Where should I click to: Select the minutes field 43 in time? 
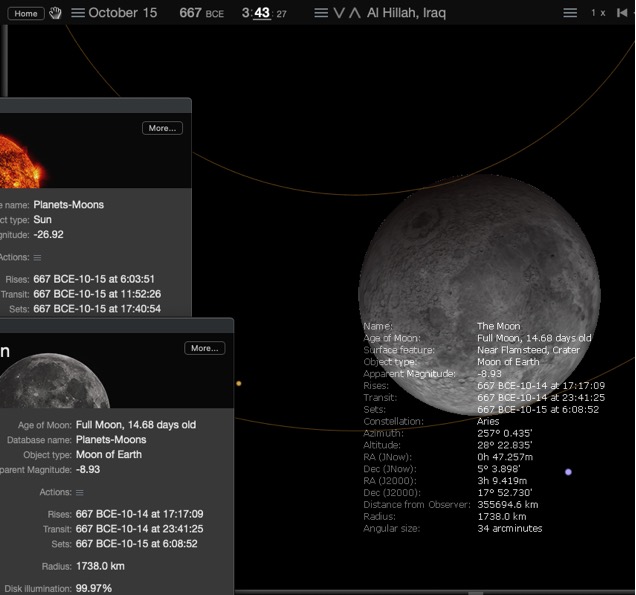coord(262,13)
